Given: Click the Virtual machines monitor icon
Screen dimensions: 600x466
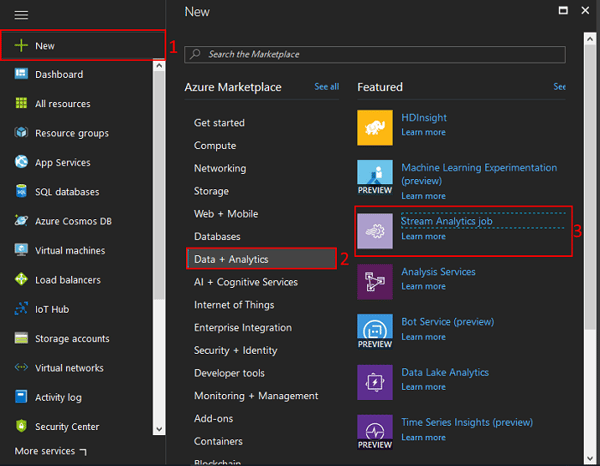Looking at the screenshot, I should tap(21, 250).
